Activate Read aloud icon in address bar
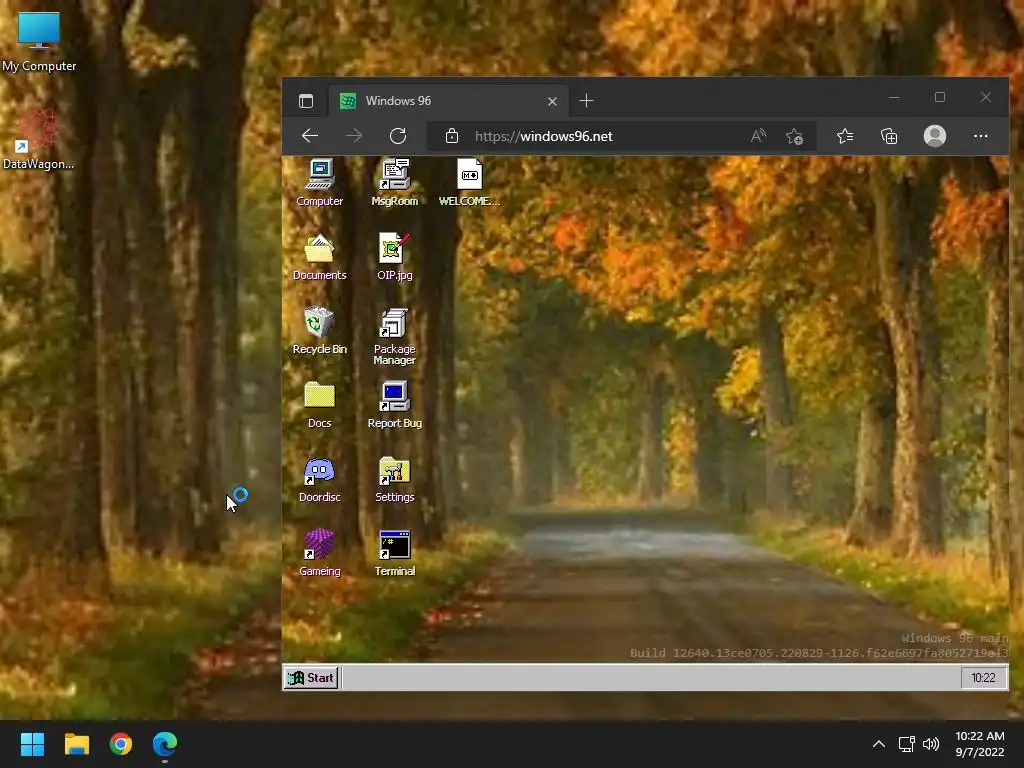 click(x=758, y=136)
